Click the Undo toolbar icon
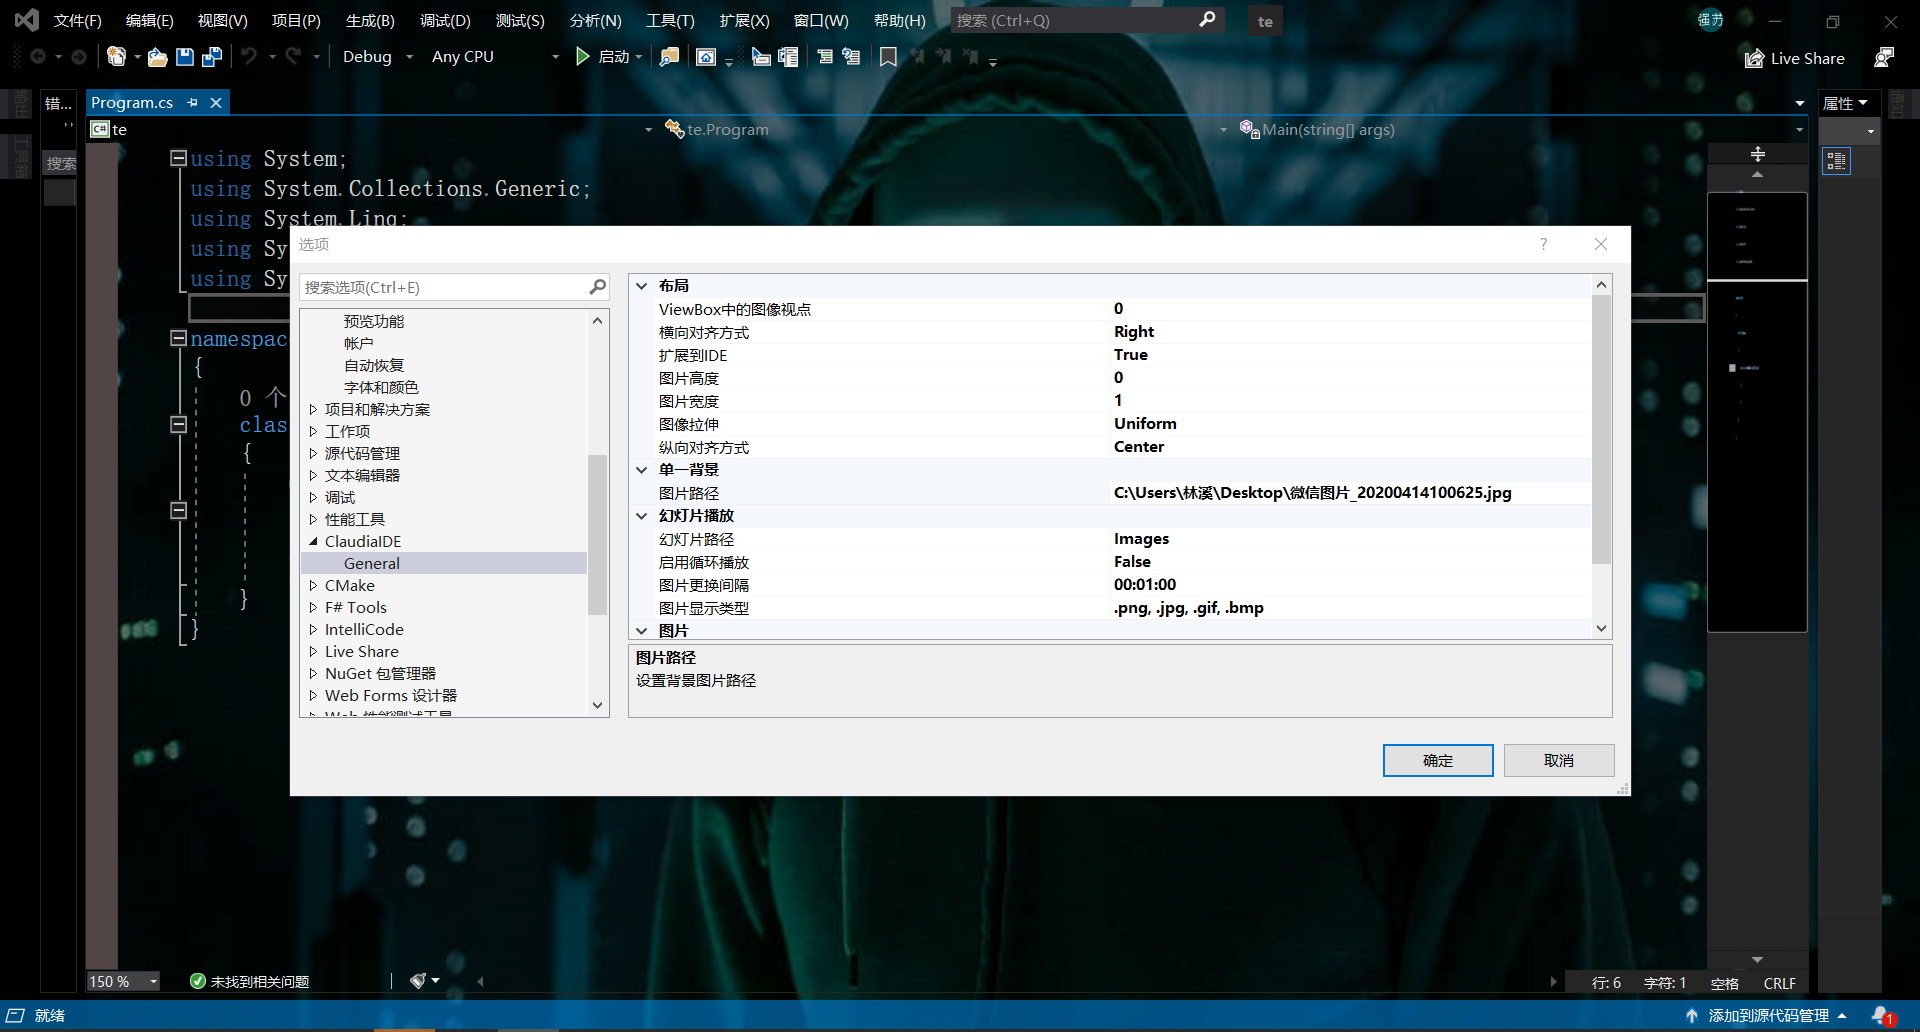The height and width of the screenshot is (1032, 1920). click(247, 56)
